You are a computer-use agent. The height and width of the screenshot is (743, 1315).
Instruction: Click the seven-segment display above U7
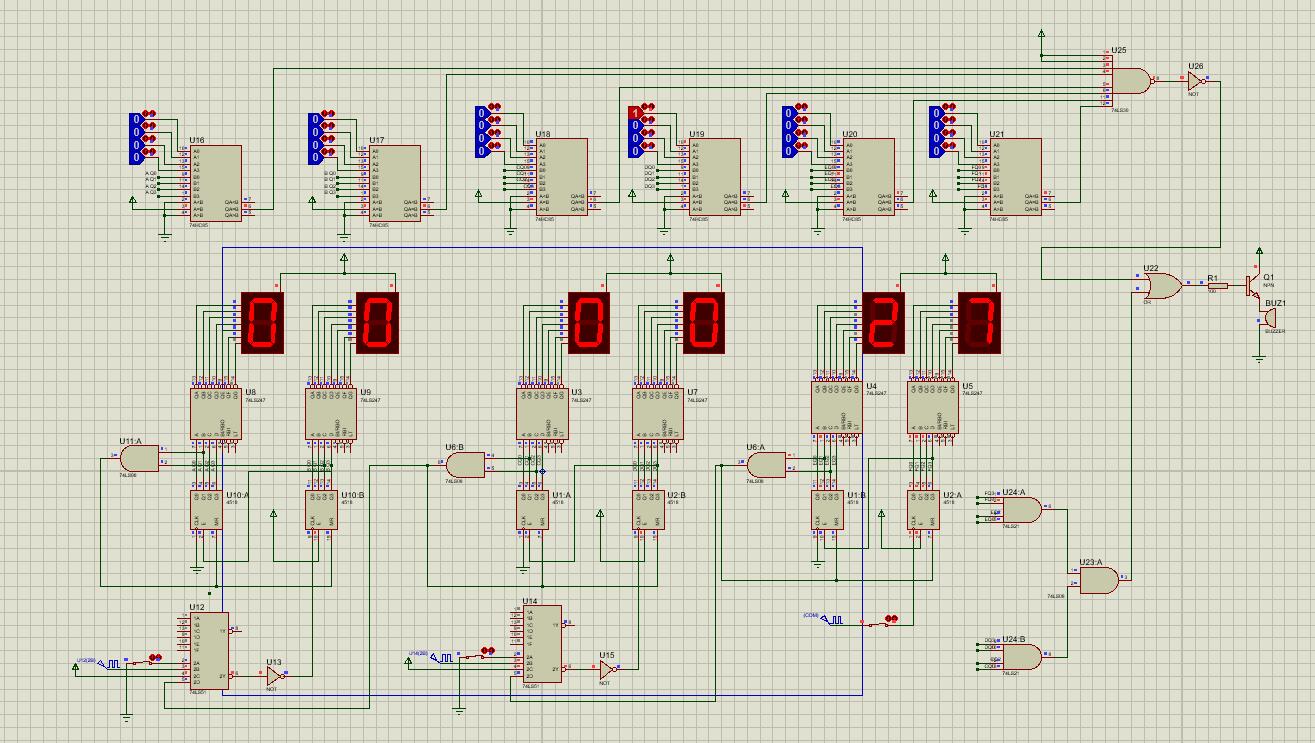coord(704,323)
